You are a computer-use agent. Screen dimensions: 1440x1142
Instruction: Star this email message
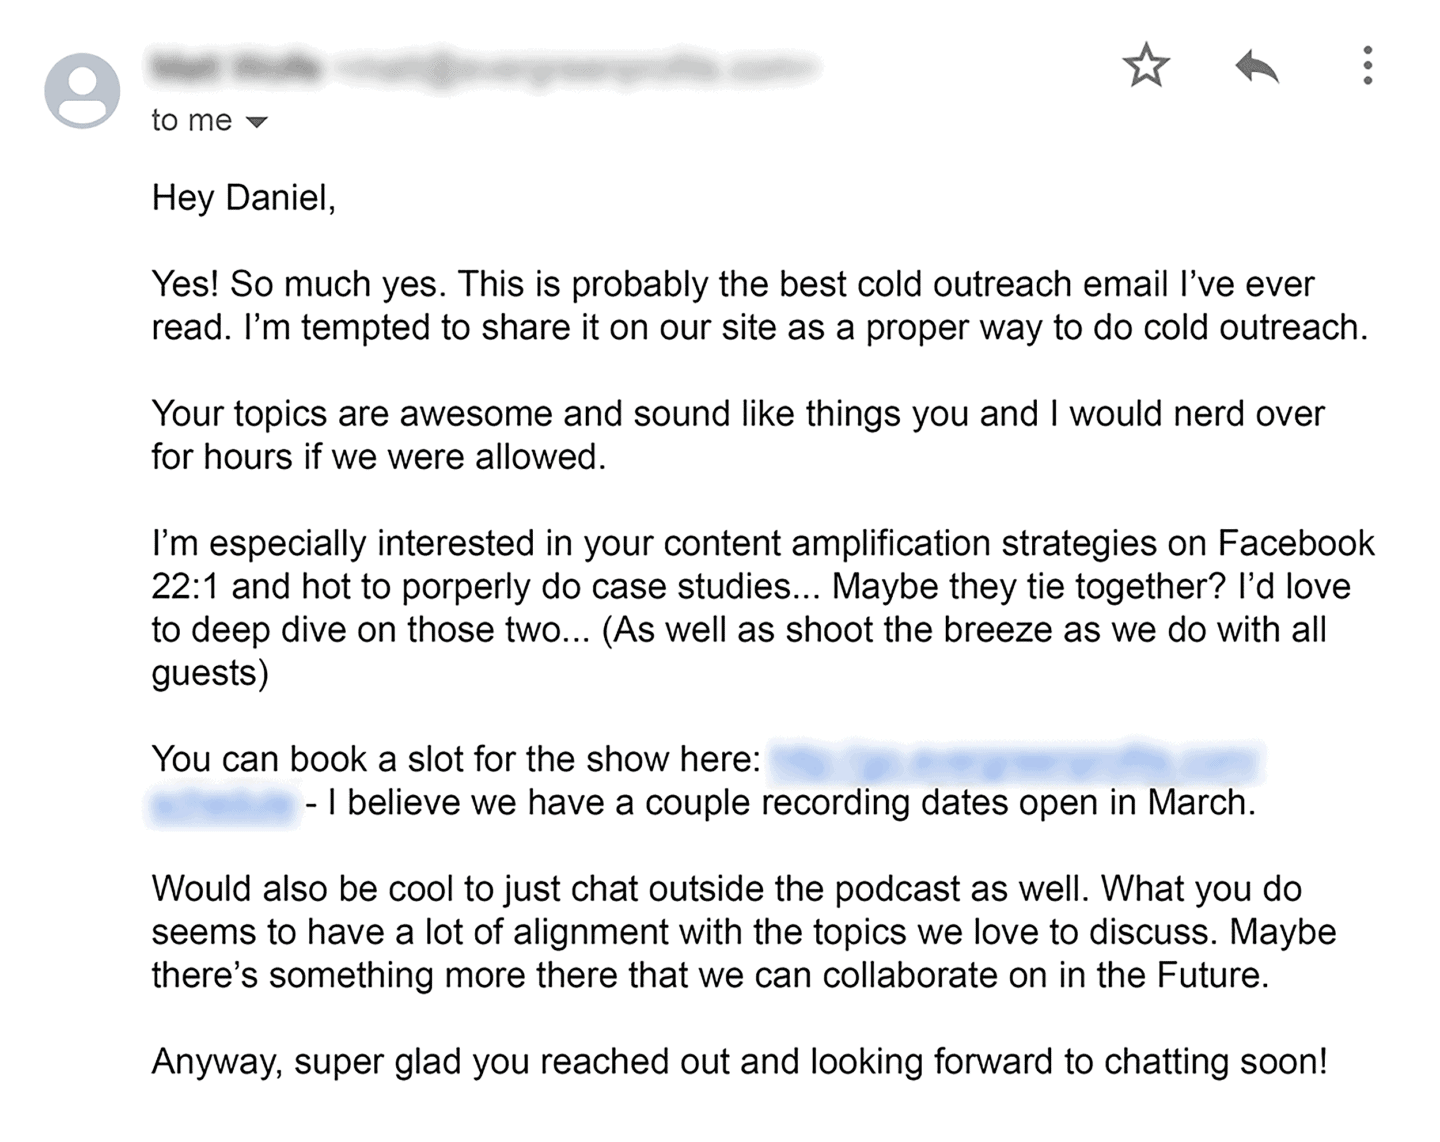click(1146, 67)
